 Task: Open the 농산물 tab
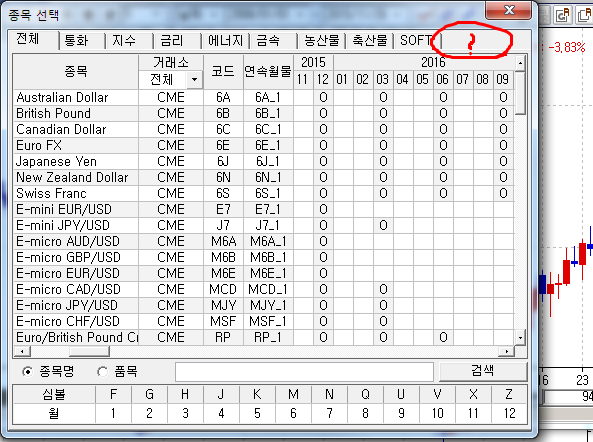point(322,40)
